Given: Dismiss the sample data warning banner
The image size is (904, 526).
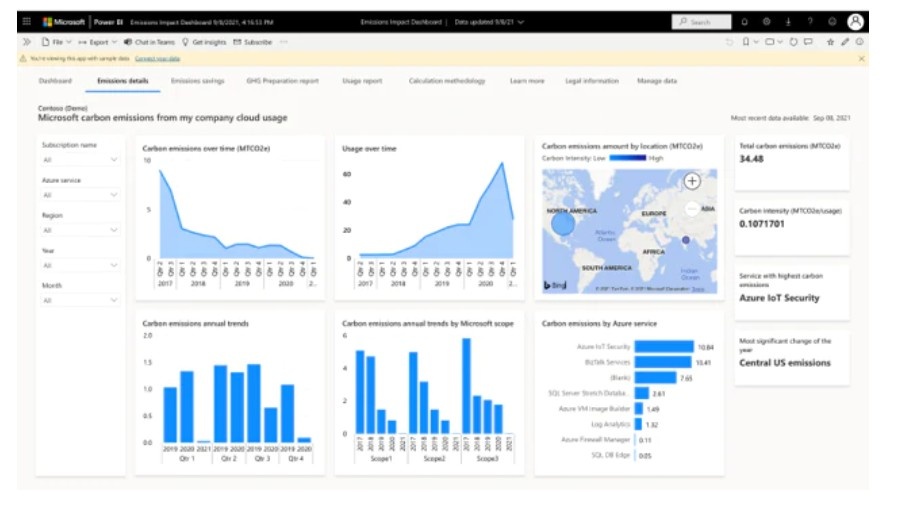Looking at the screenshot, I should (x=861, y=58).
